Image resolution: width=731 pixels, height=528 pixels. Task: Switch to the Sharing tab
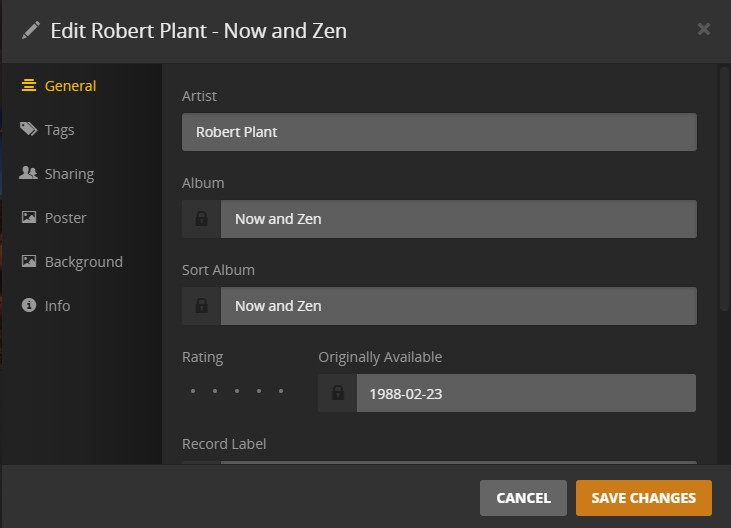pyautogui.click(x=69, y=174)
